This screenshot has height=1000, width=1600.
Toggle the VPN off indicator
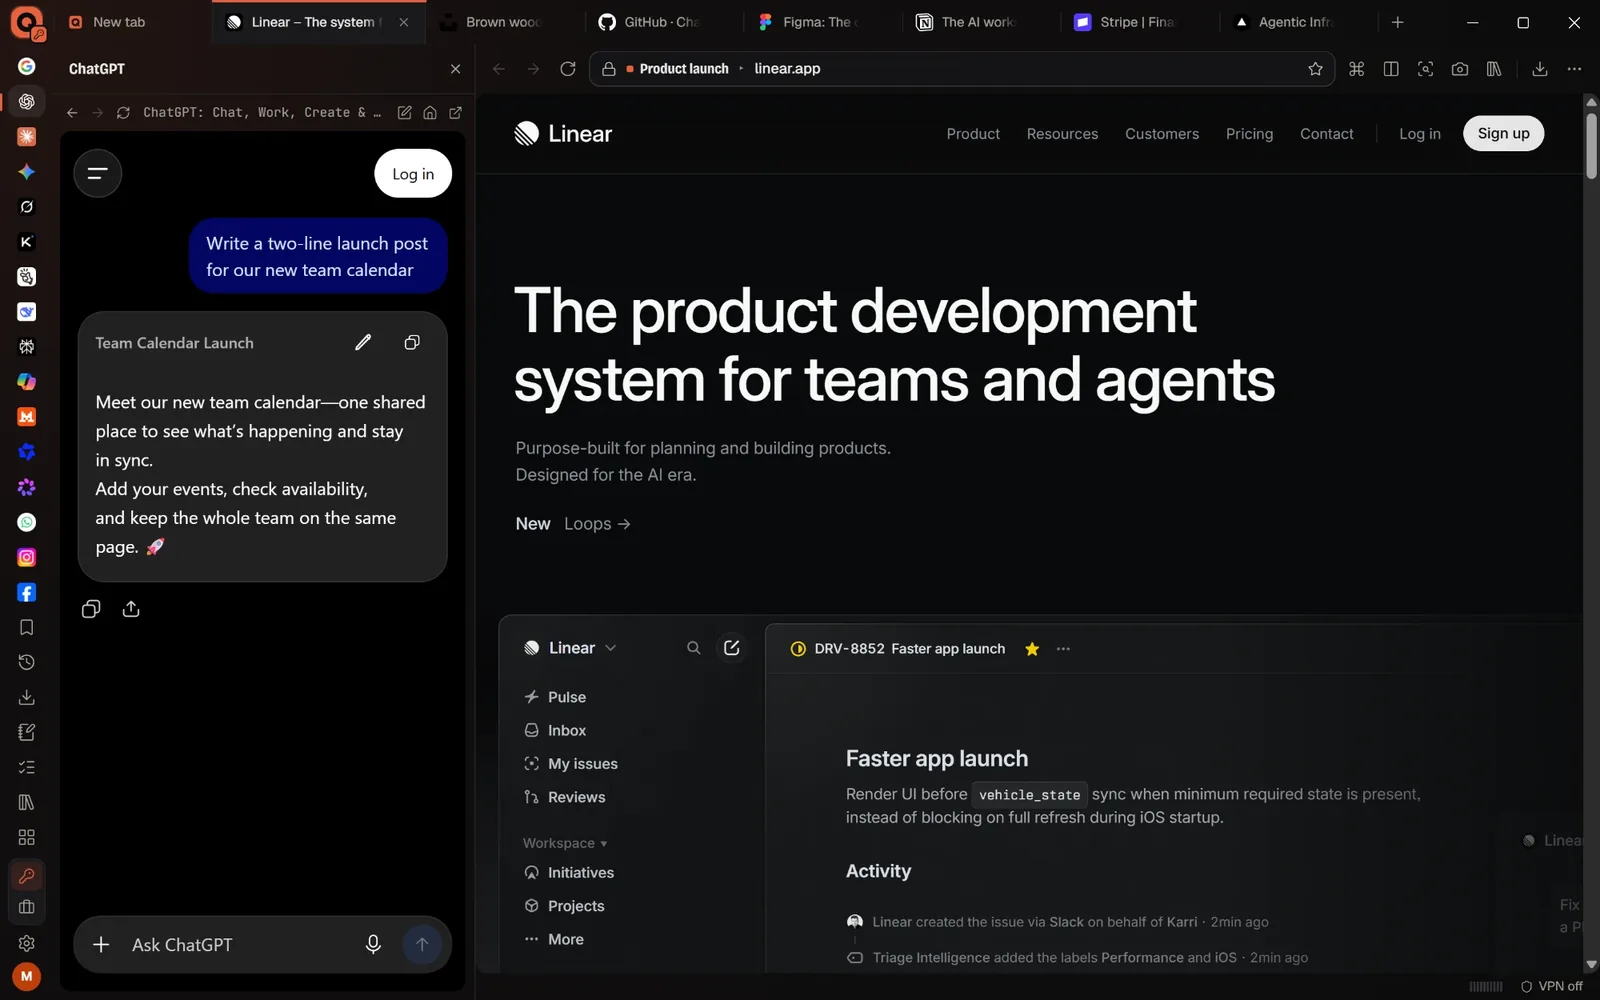coord(1552,986)
